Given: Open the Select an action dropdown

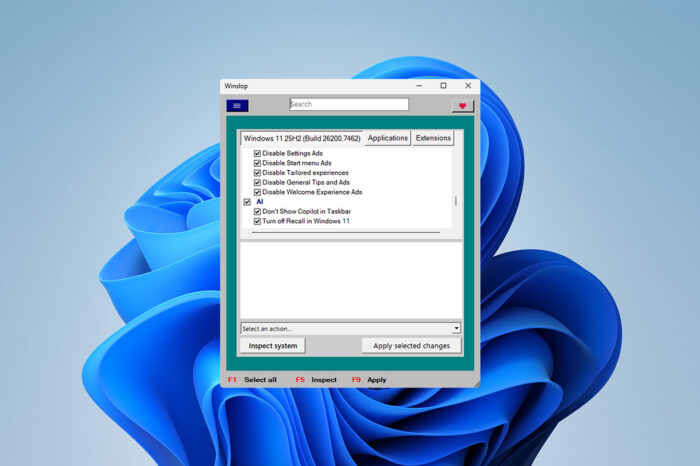Looking at the screenshot, I should [350, 329].
